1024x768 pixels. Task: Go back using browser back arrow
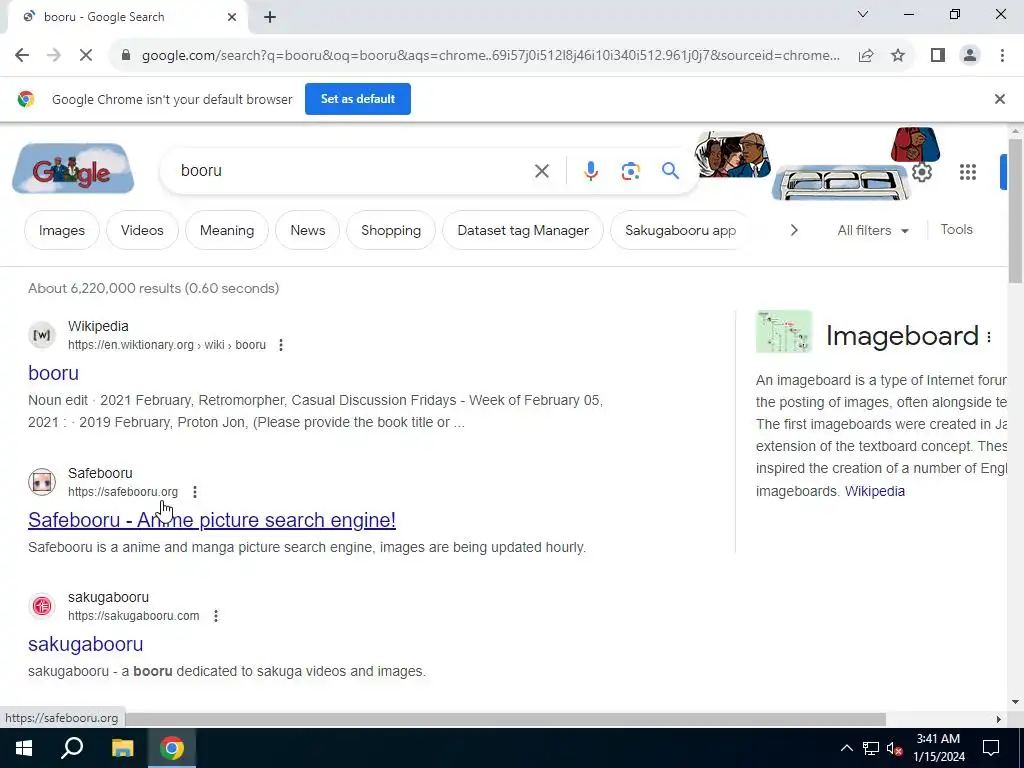[22, 56]
